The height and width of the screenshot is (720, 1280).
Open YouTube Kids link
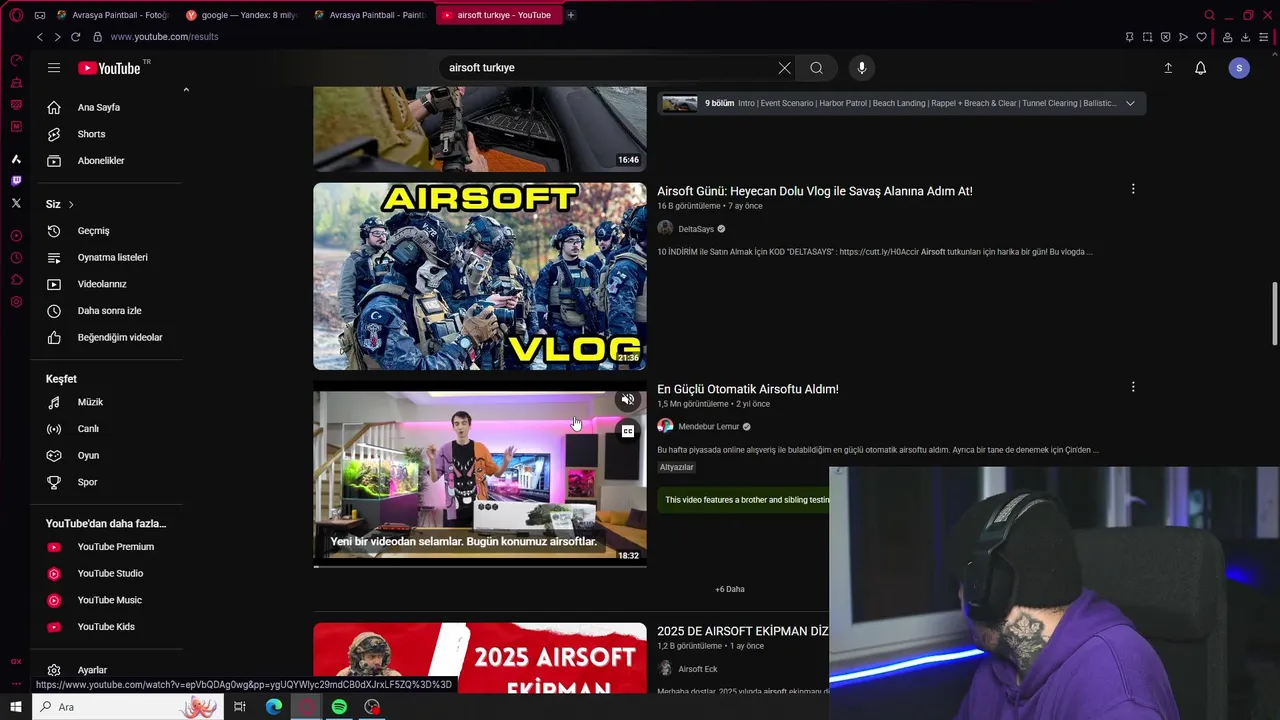tap(106, 627)
